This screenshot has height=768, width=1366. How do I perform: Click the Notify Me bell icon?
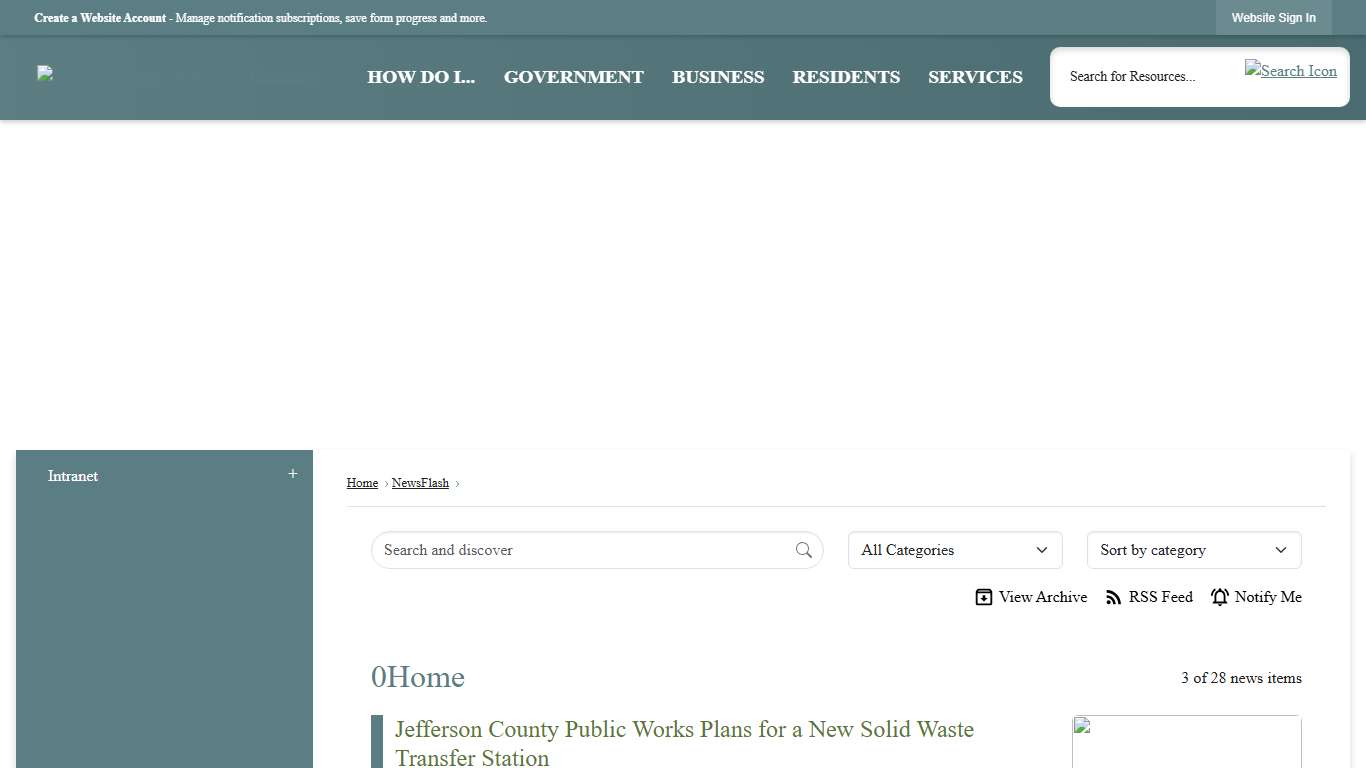1219,597
